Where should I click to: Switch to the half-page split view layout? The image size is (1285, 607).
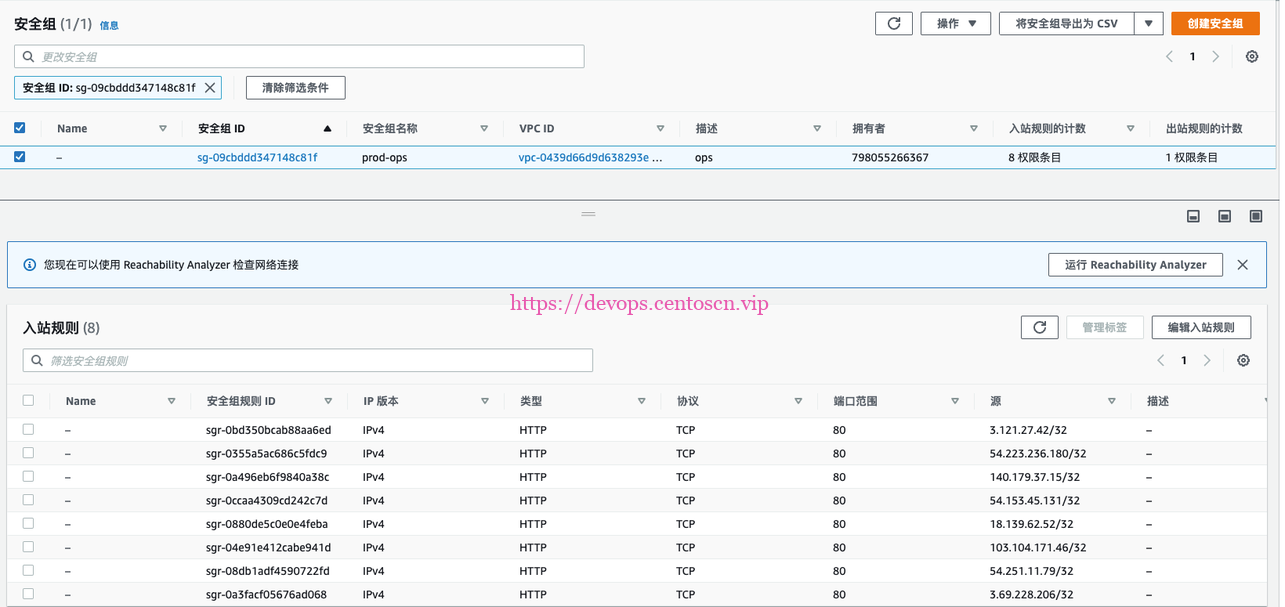click(1224, 216)
